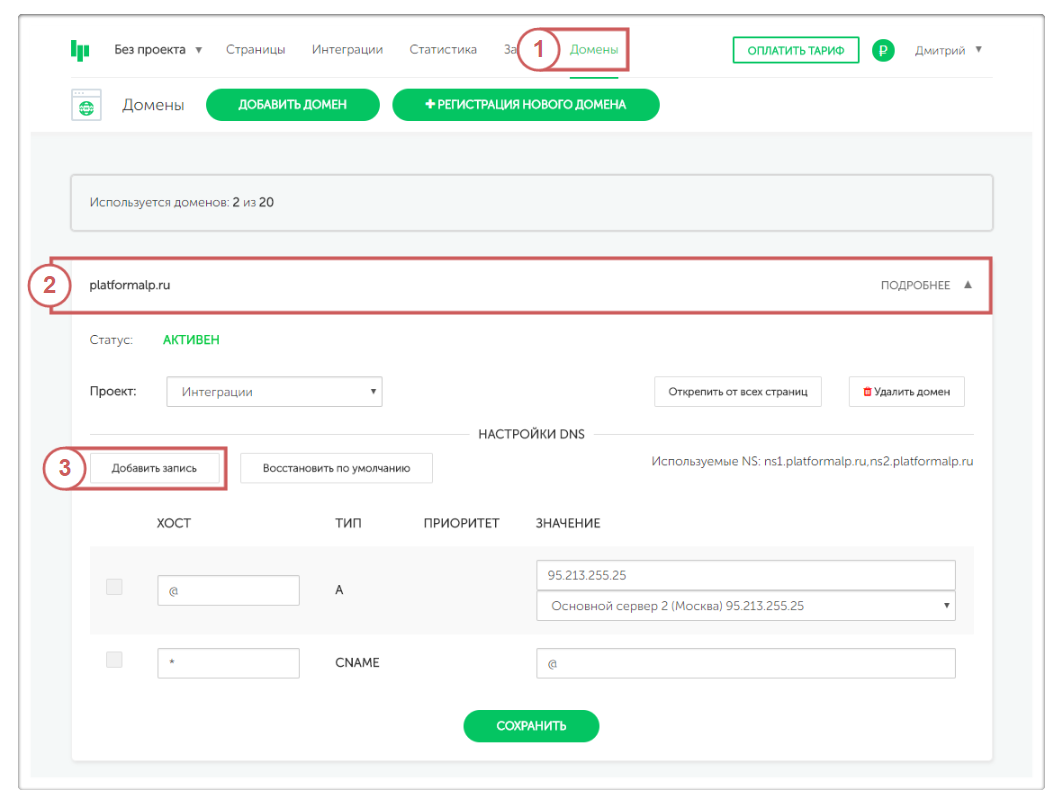Viewport: 1061px width, 807px height.
Task: Switch to the Статистика section
Action: (443, 50)
